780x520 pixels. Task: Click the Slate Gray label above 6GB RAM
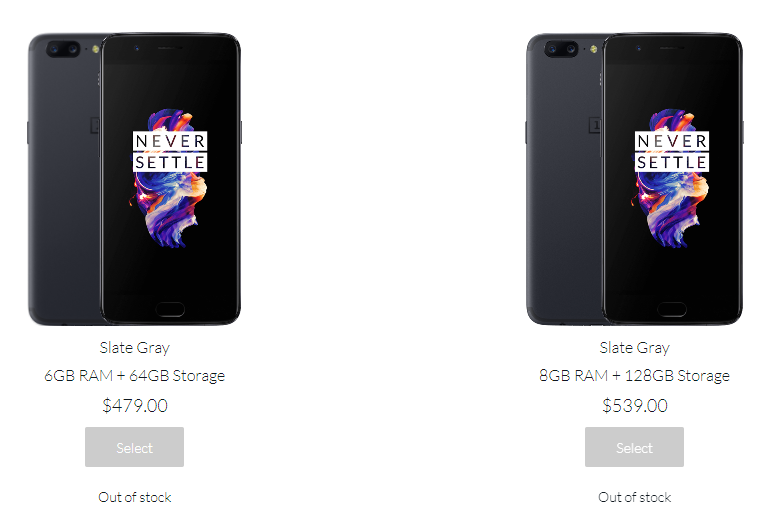pos(134,348)
